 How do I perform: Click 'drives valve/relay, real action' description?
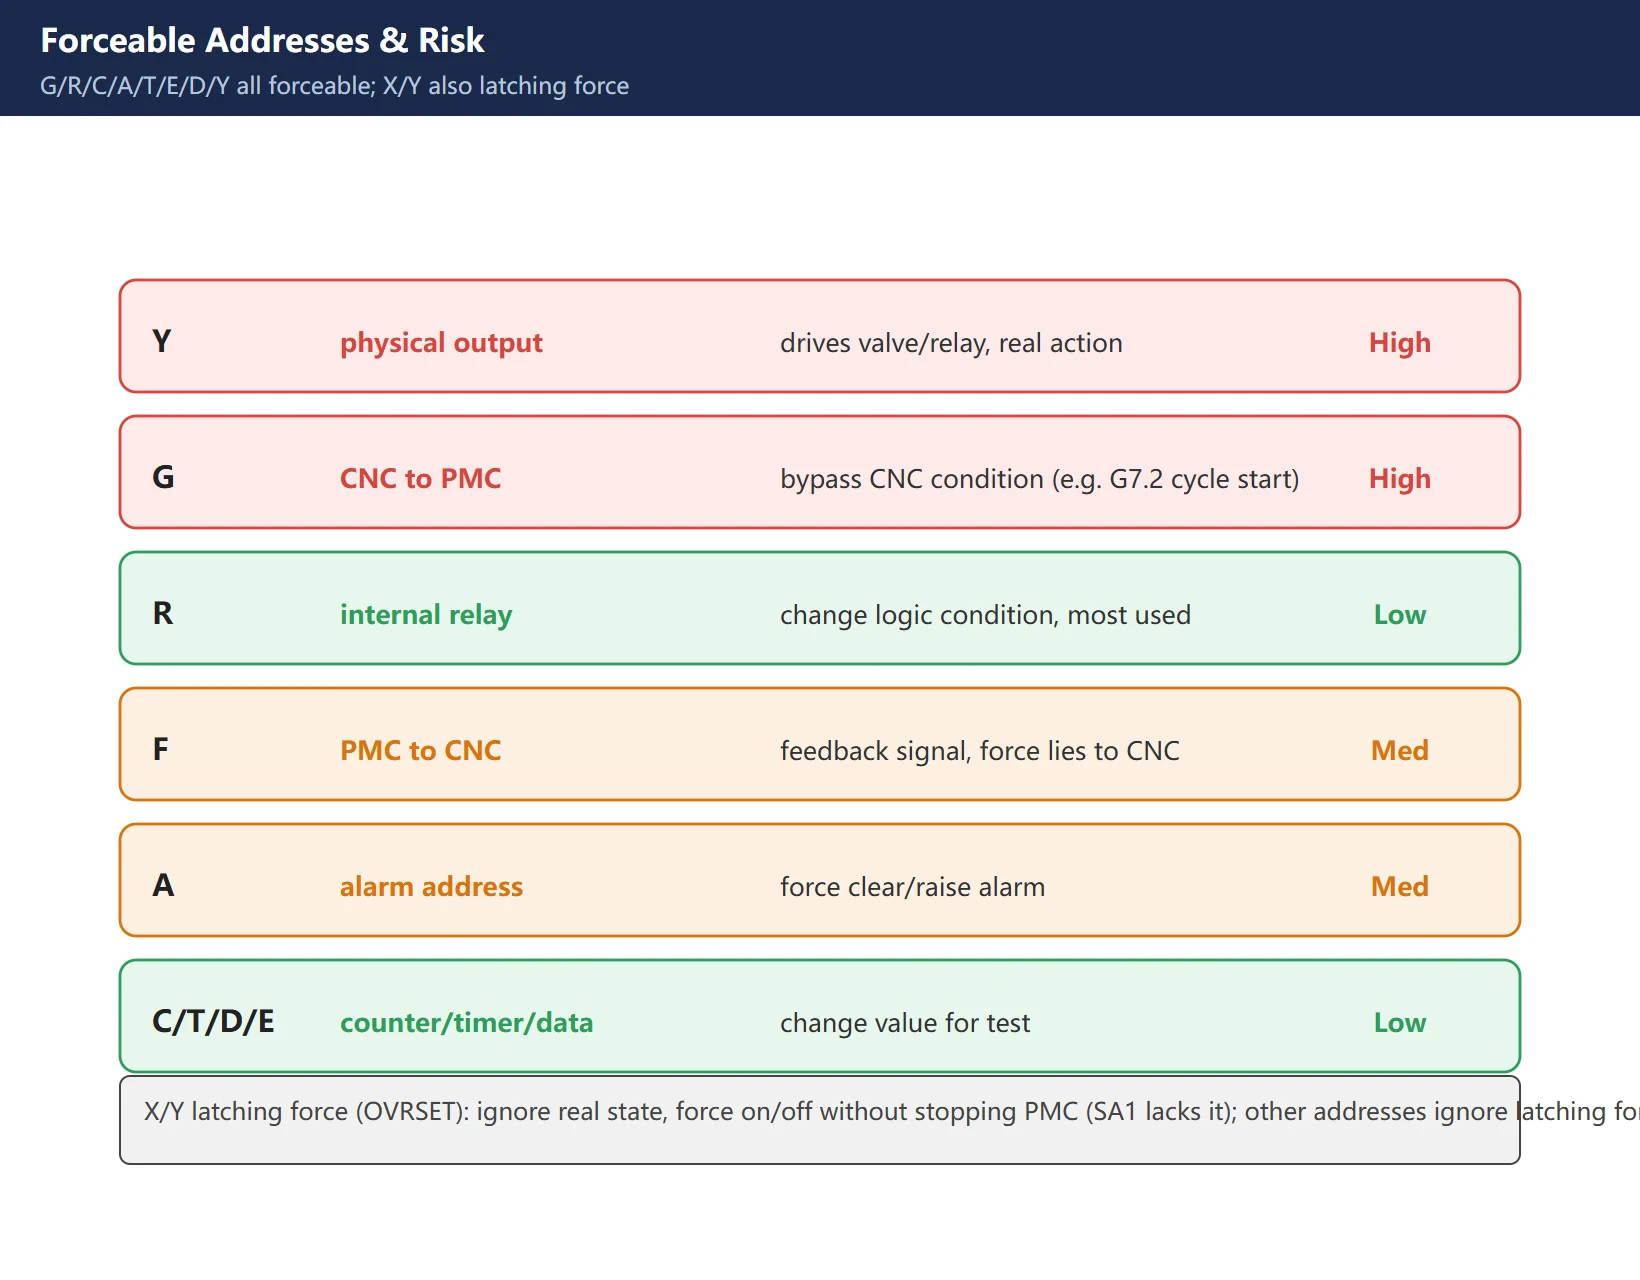pos(951,343)
